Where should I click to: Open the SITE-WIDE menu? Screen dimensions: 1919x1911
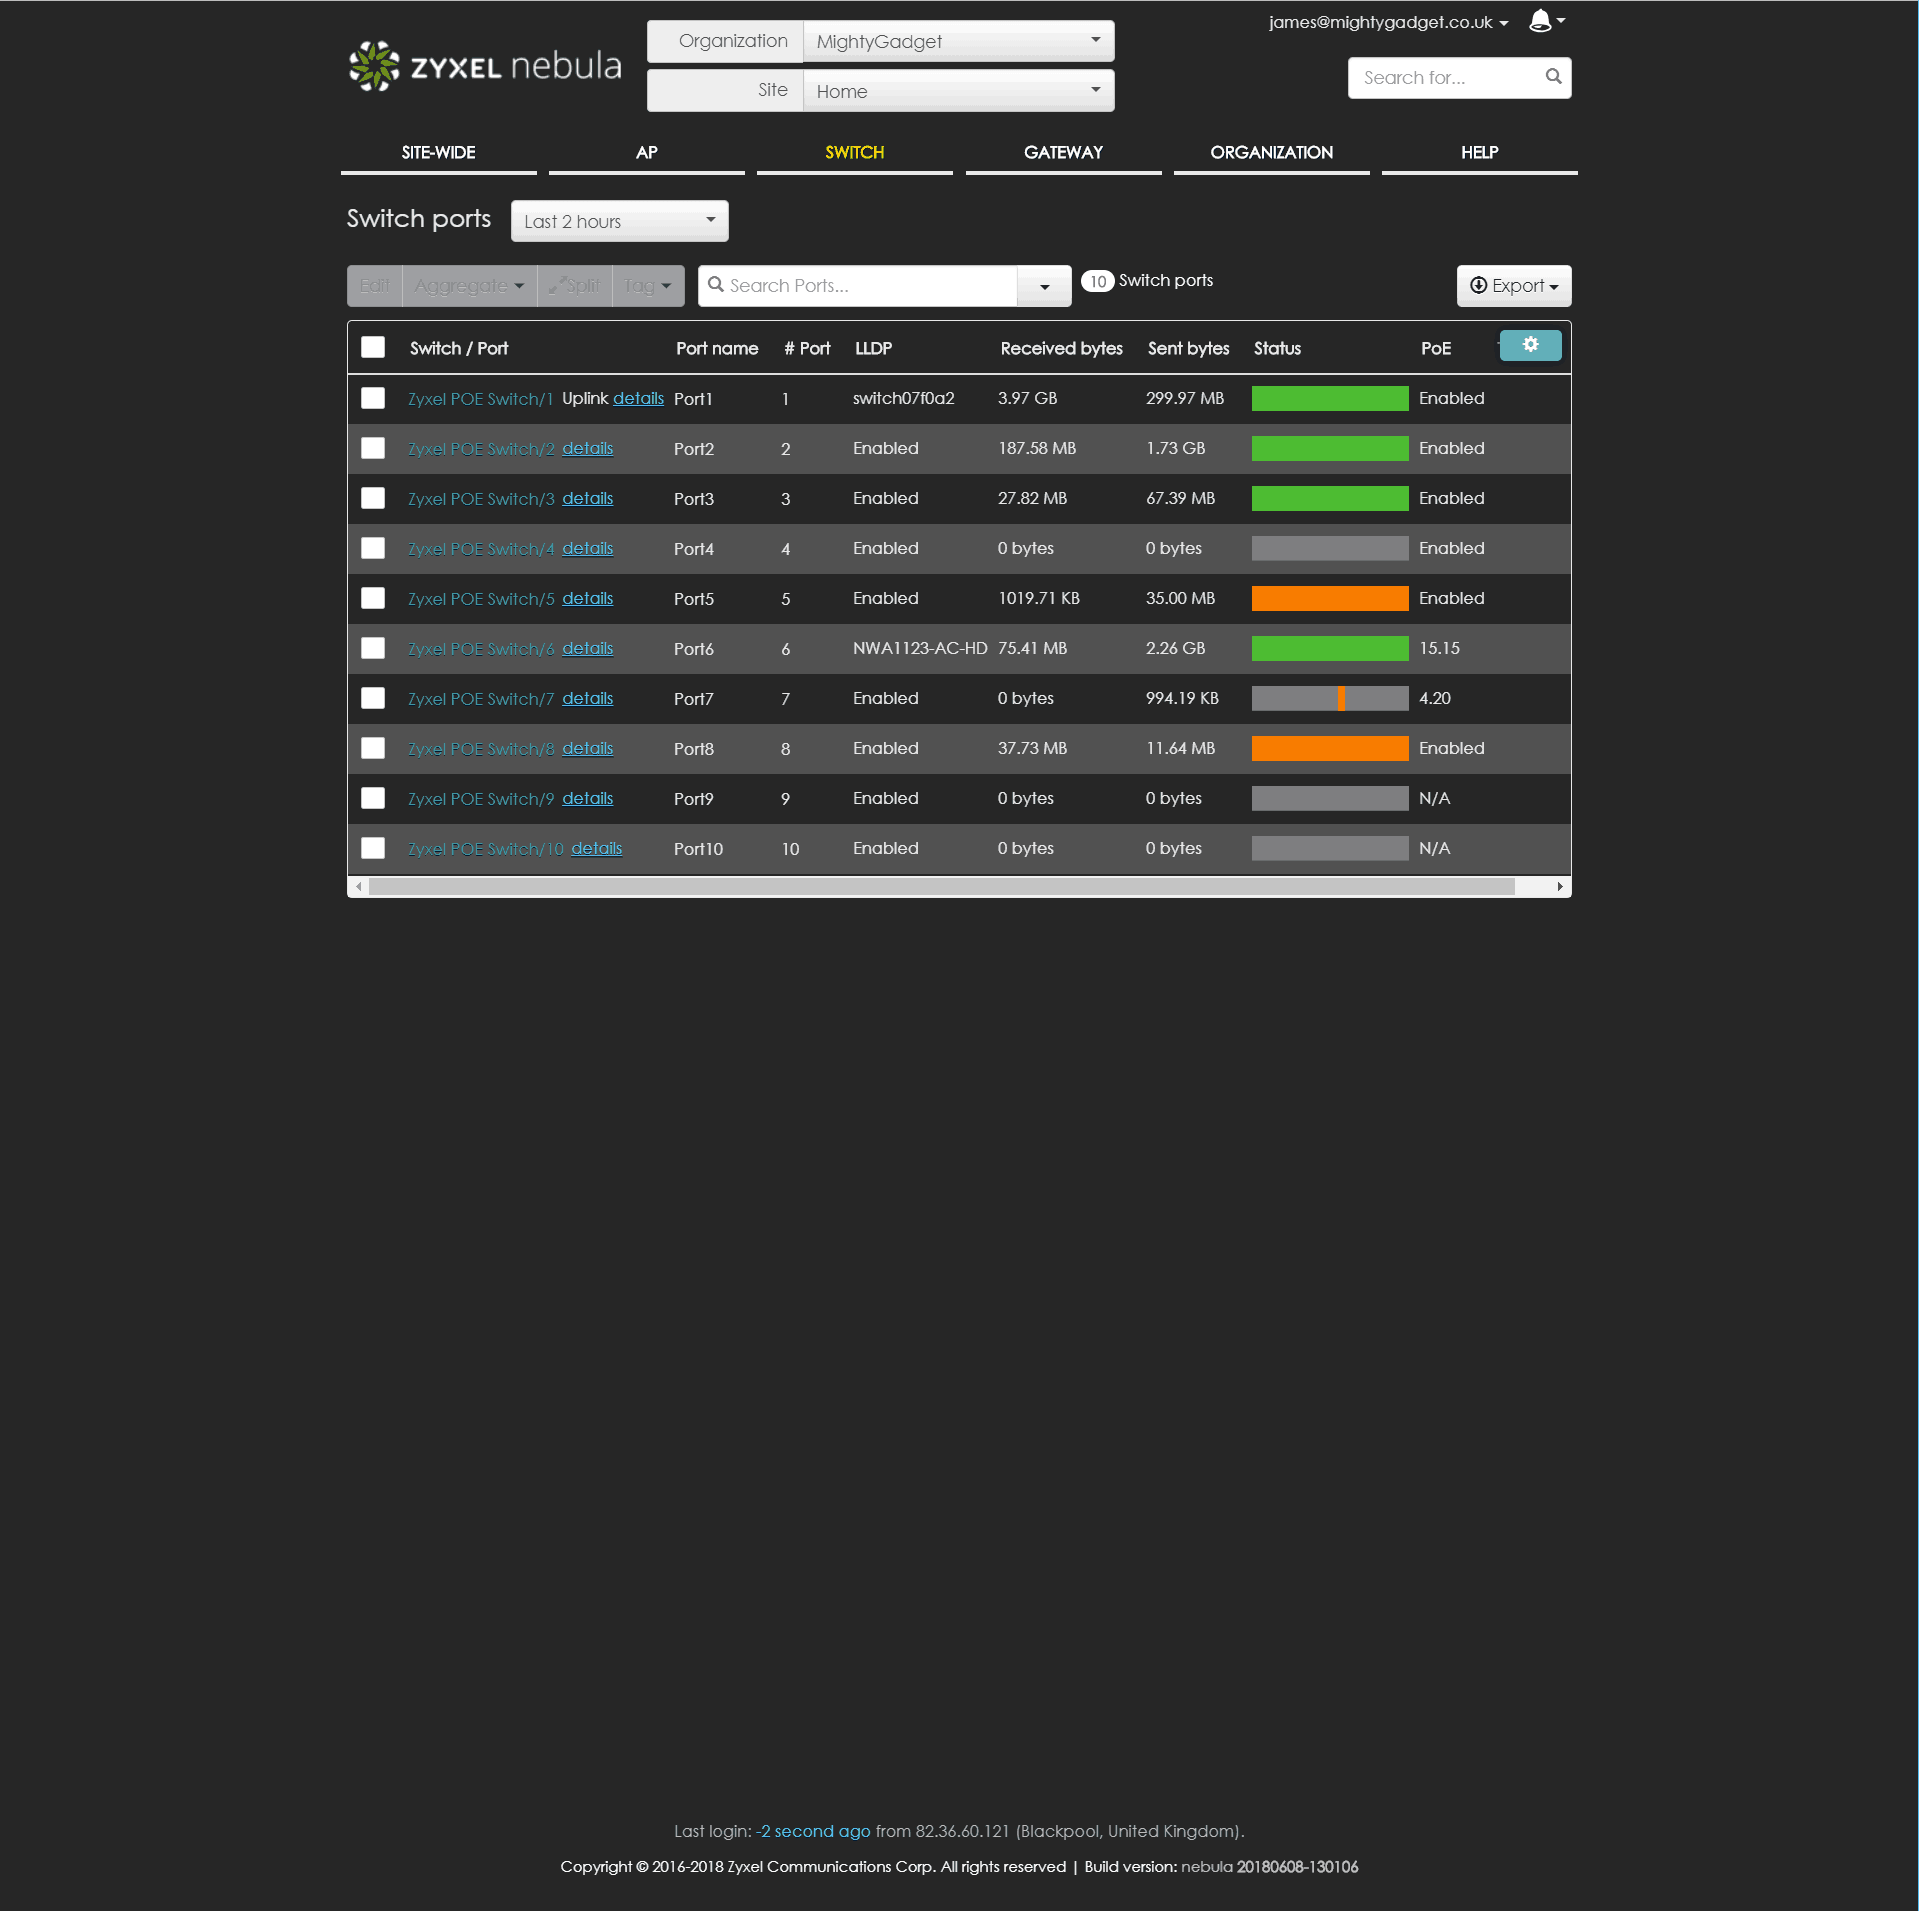click(438, 153)
